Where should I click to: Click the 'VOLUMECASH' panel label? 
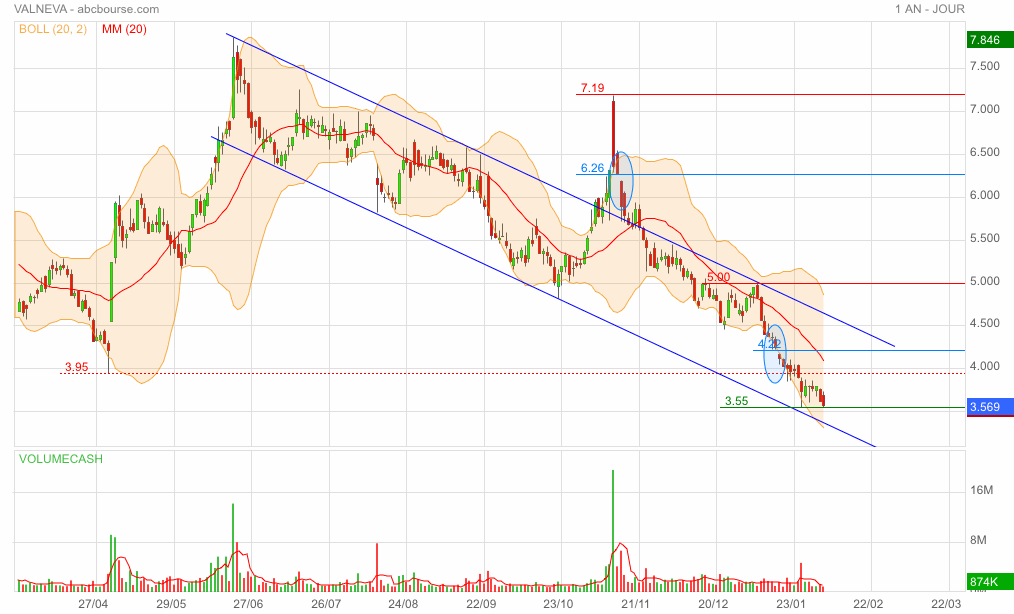(x=61, y=459)
